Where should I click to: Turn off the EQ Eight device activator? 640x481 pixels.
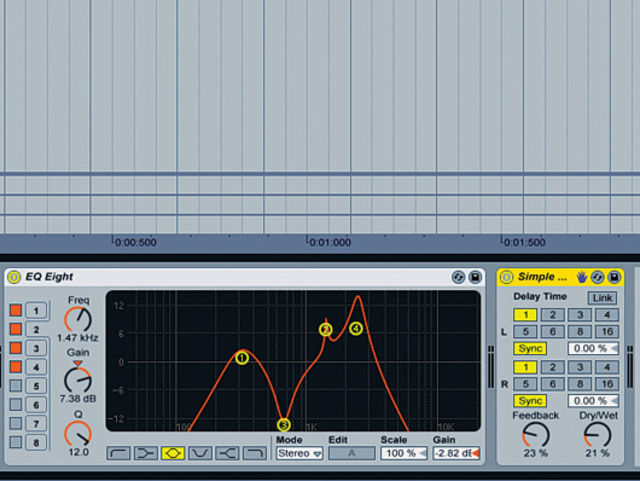coord(14,277)
